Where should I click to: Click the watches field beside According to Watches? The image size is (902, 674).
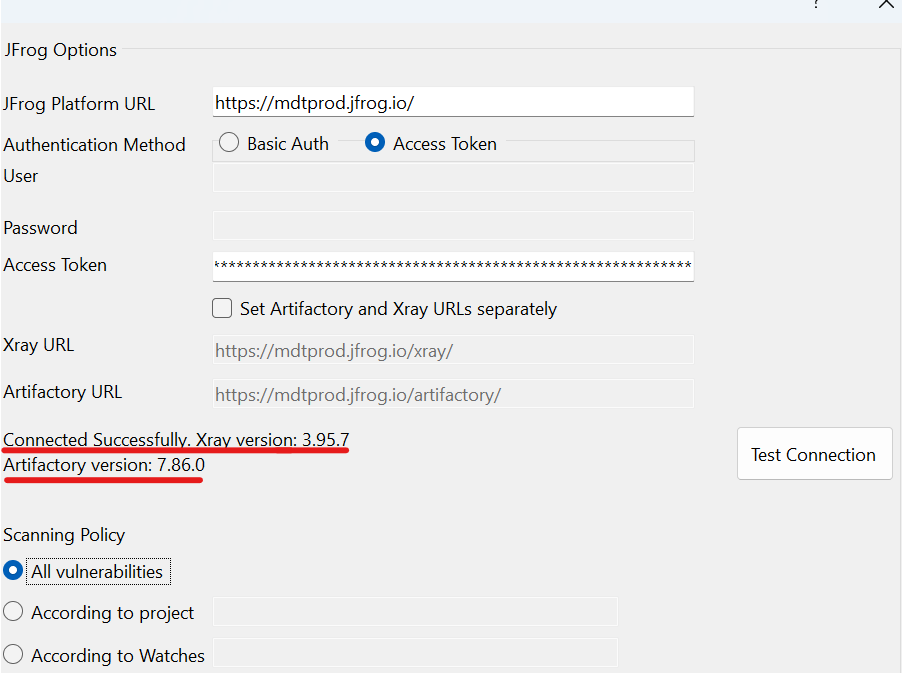tap(415, 653)
